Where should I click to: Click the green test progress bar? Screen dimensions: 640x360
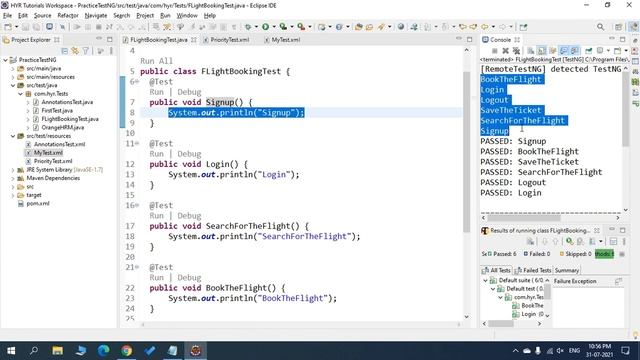[604, 254]
